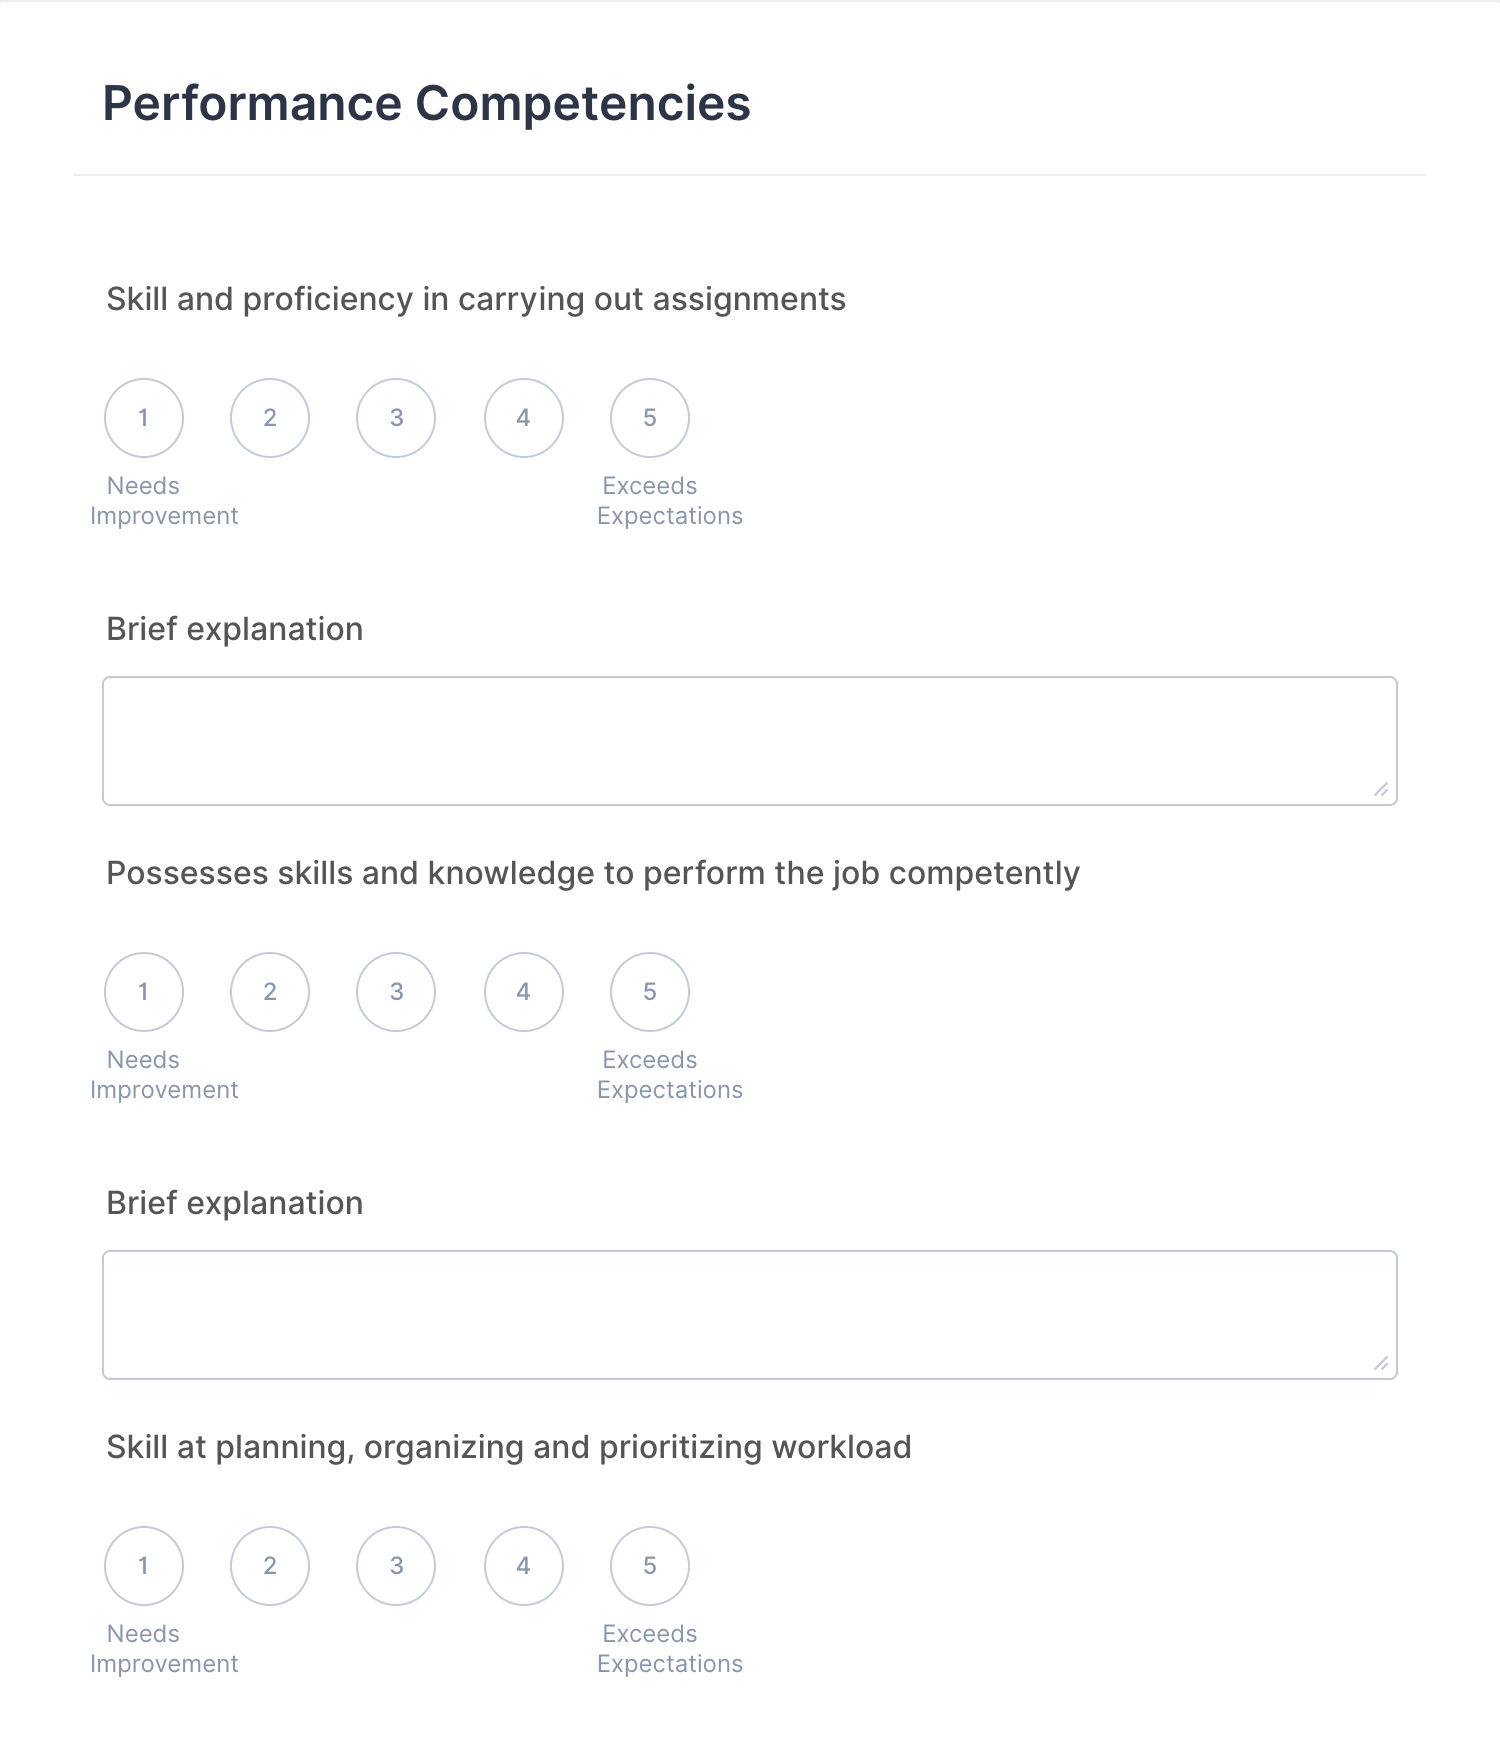The image size is (1500, 1760).
Task: Rate carrying out assignments as 5
Action: (x=650, y=418)
